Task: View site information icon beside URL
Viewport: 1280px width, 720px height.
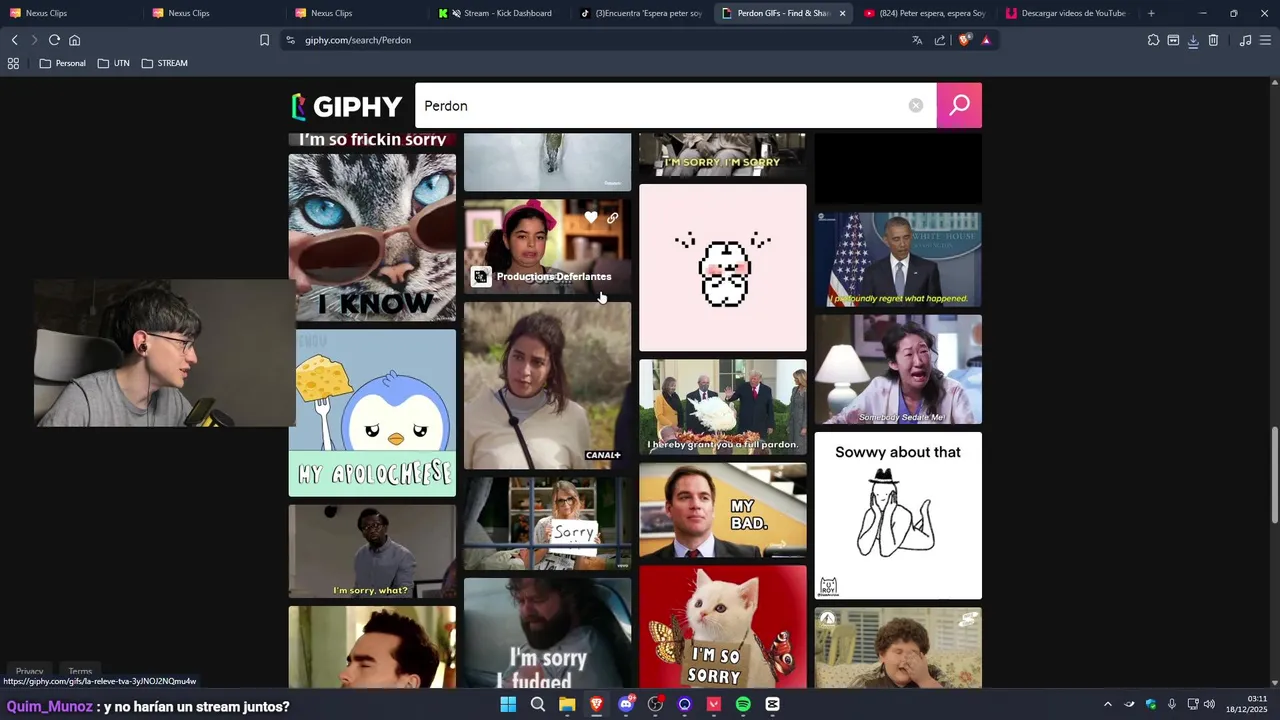Action: [290, 40]
